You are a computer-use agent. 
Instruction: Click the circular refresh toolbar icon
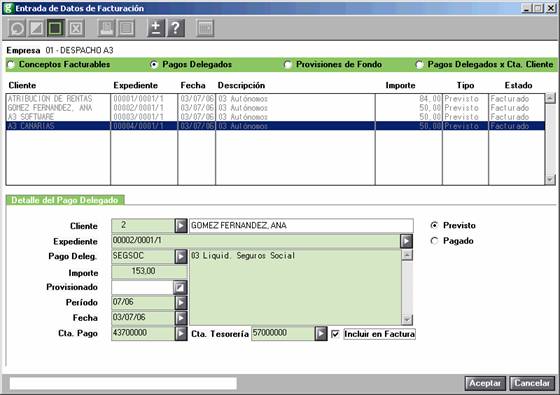click(x=17, y=28)
